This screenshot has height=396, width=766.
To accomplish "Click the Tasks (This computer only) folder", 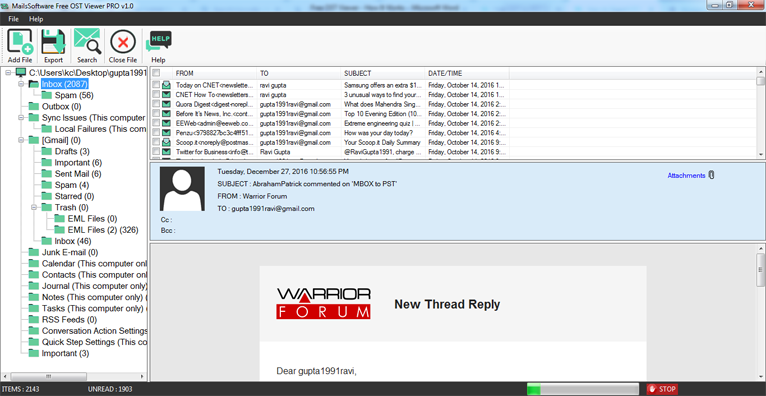I will (94, 309).
